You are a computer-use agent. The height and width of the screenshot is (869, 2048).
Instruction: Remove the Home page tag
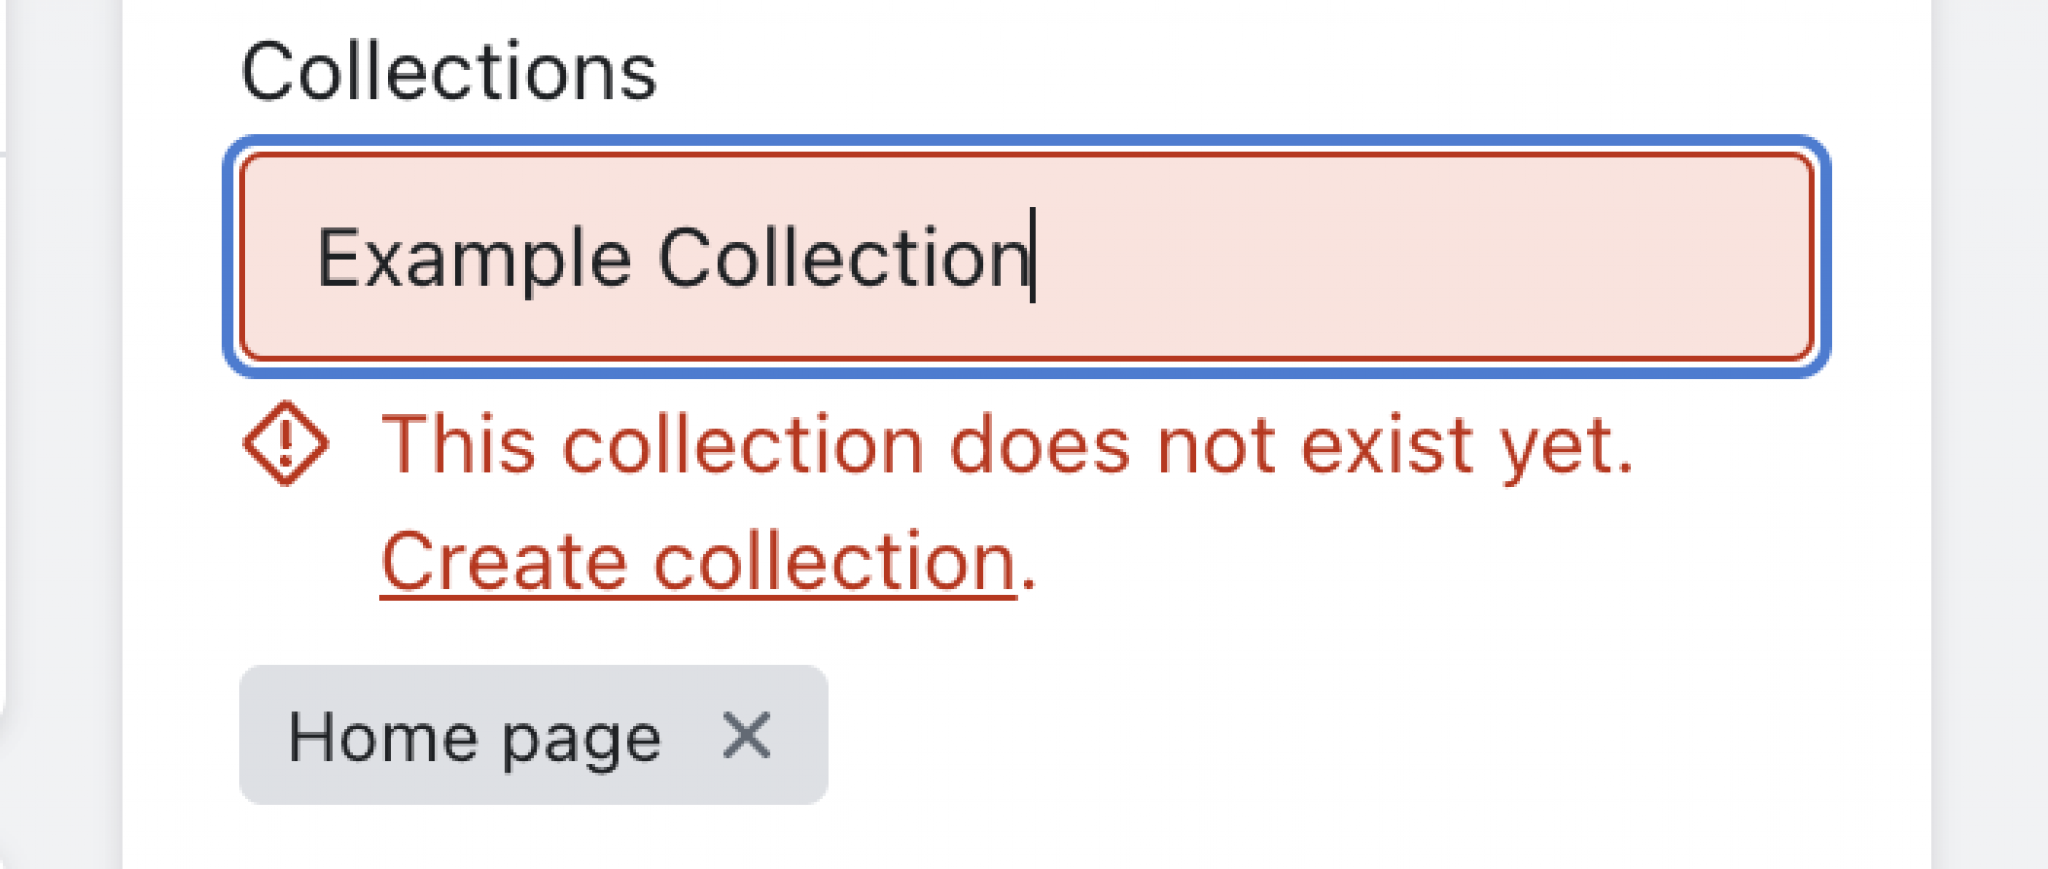pos(746,736)
